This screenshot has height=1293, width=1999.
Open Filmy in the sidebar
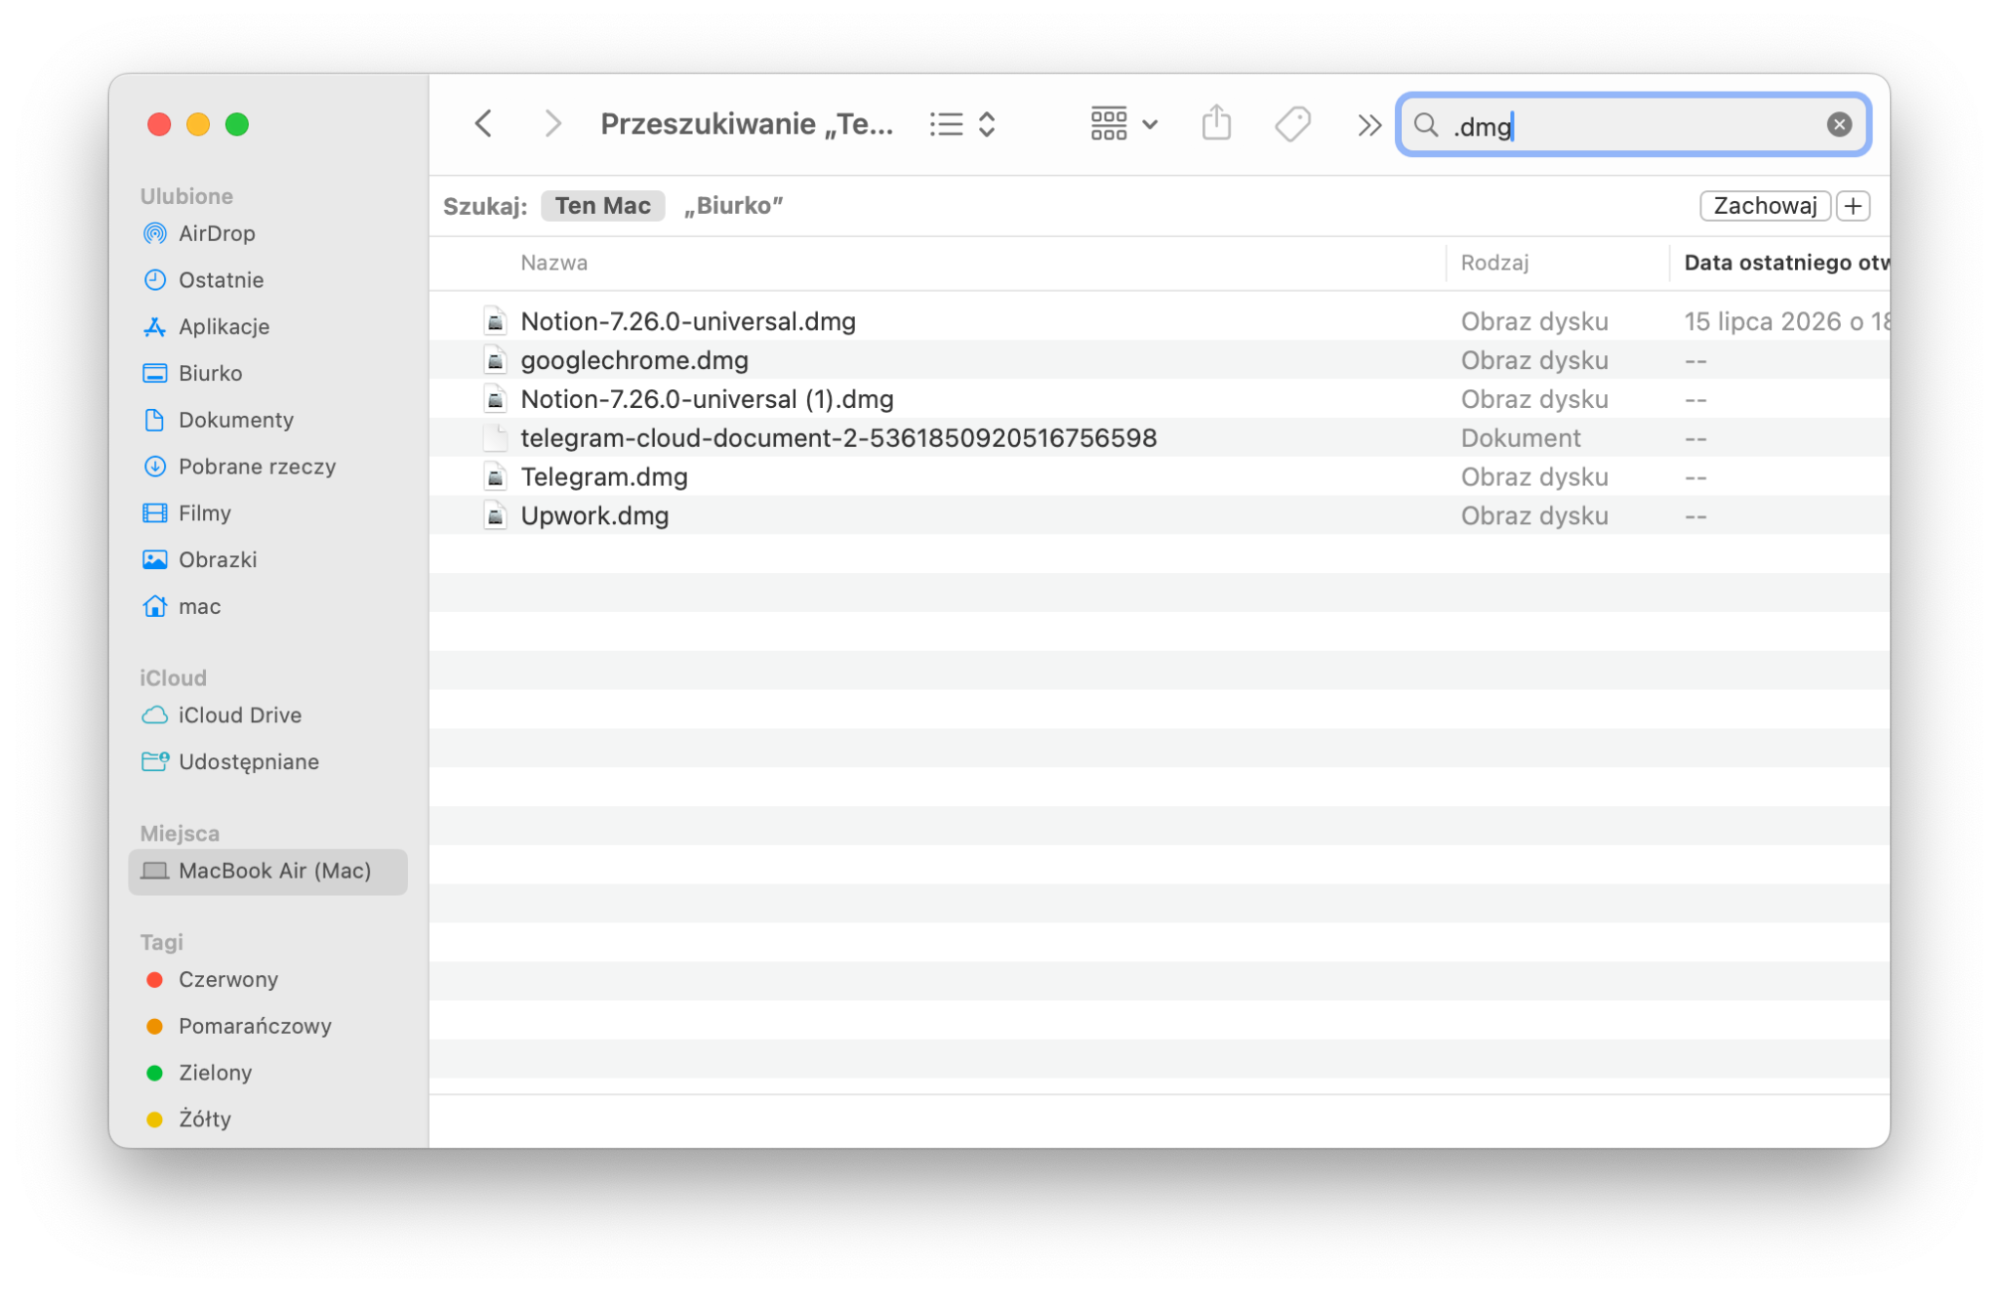pyautogui.click(x=186, y=513)
